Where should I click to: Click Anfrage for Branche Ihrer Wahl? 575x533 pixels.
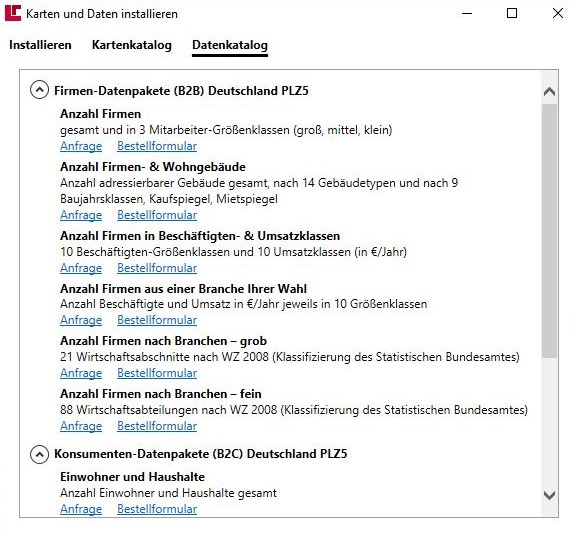pos(81,320)
